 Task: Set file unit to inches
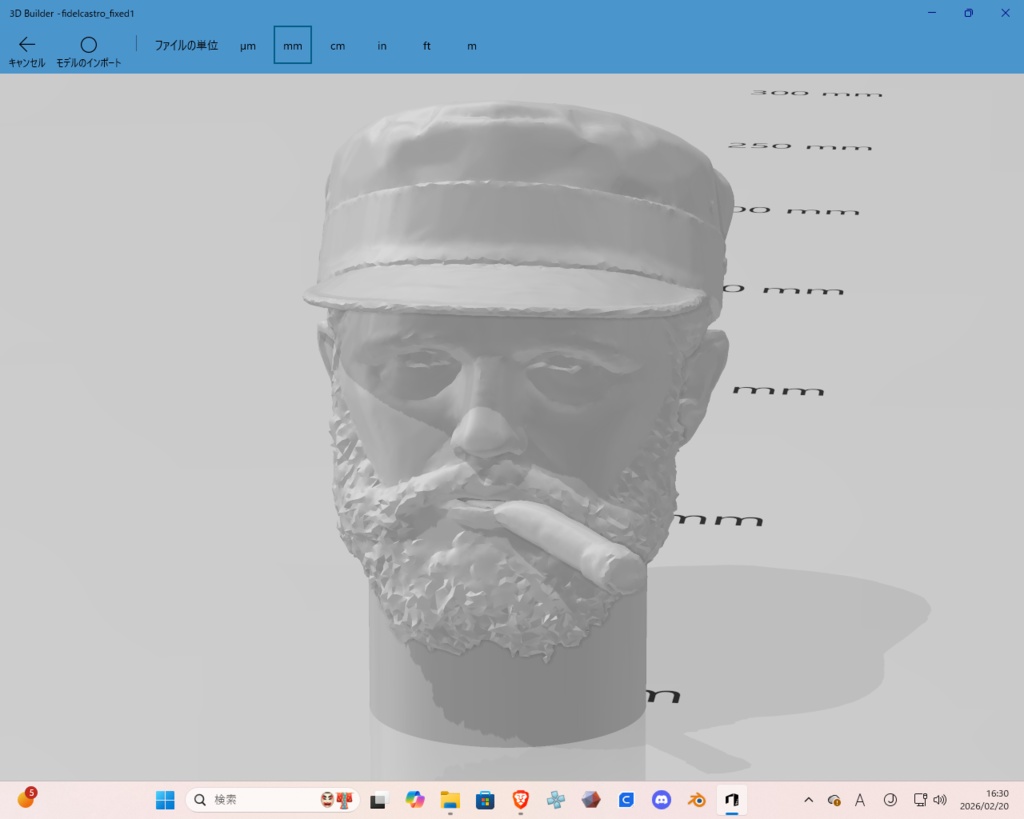[x=382, y=46]
